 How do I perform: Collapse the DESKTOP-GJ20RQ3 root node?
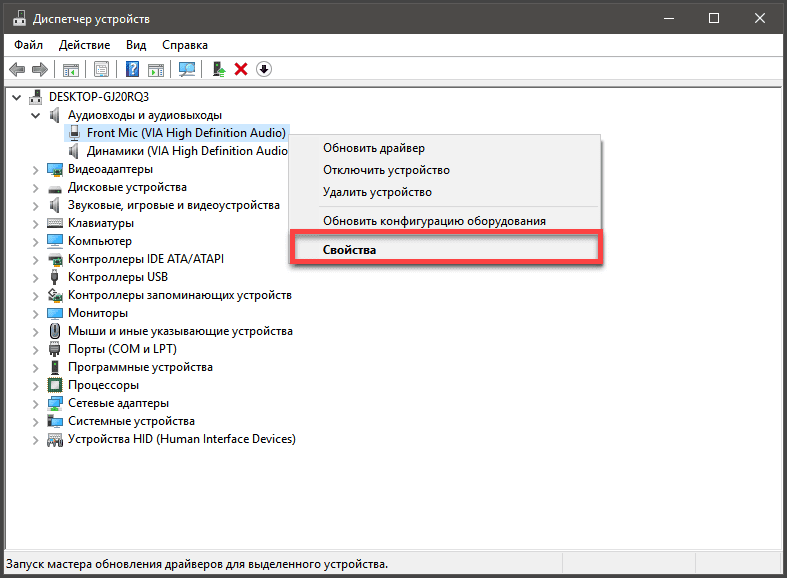(17, 97)
